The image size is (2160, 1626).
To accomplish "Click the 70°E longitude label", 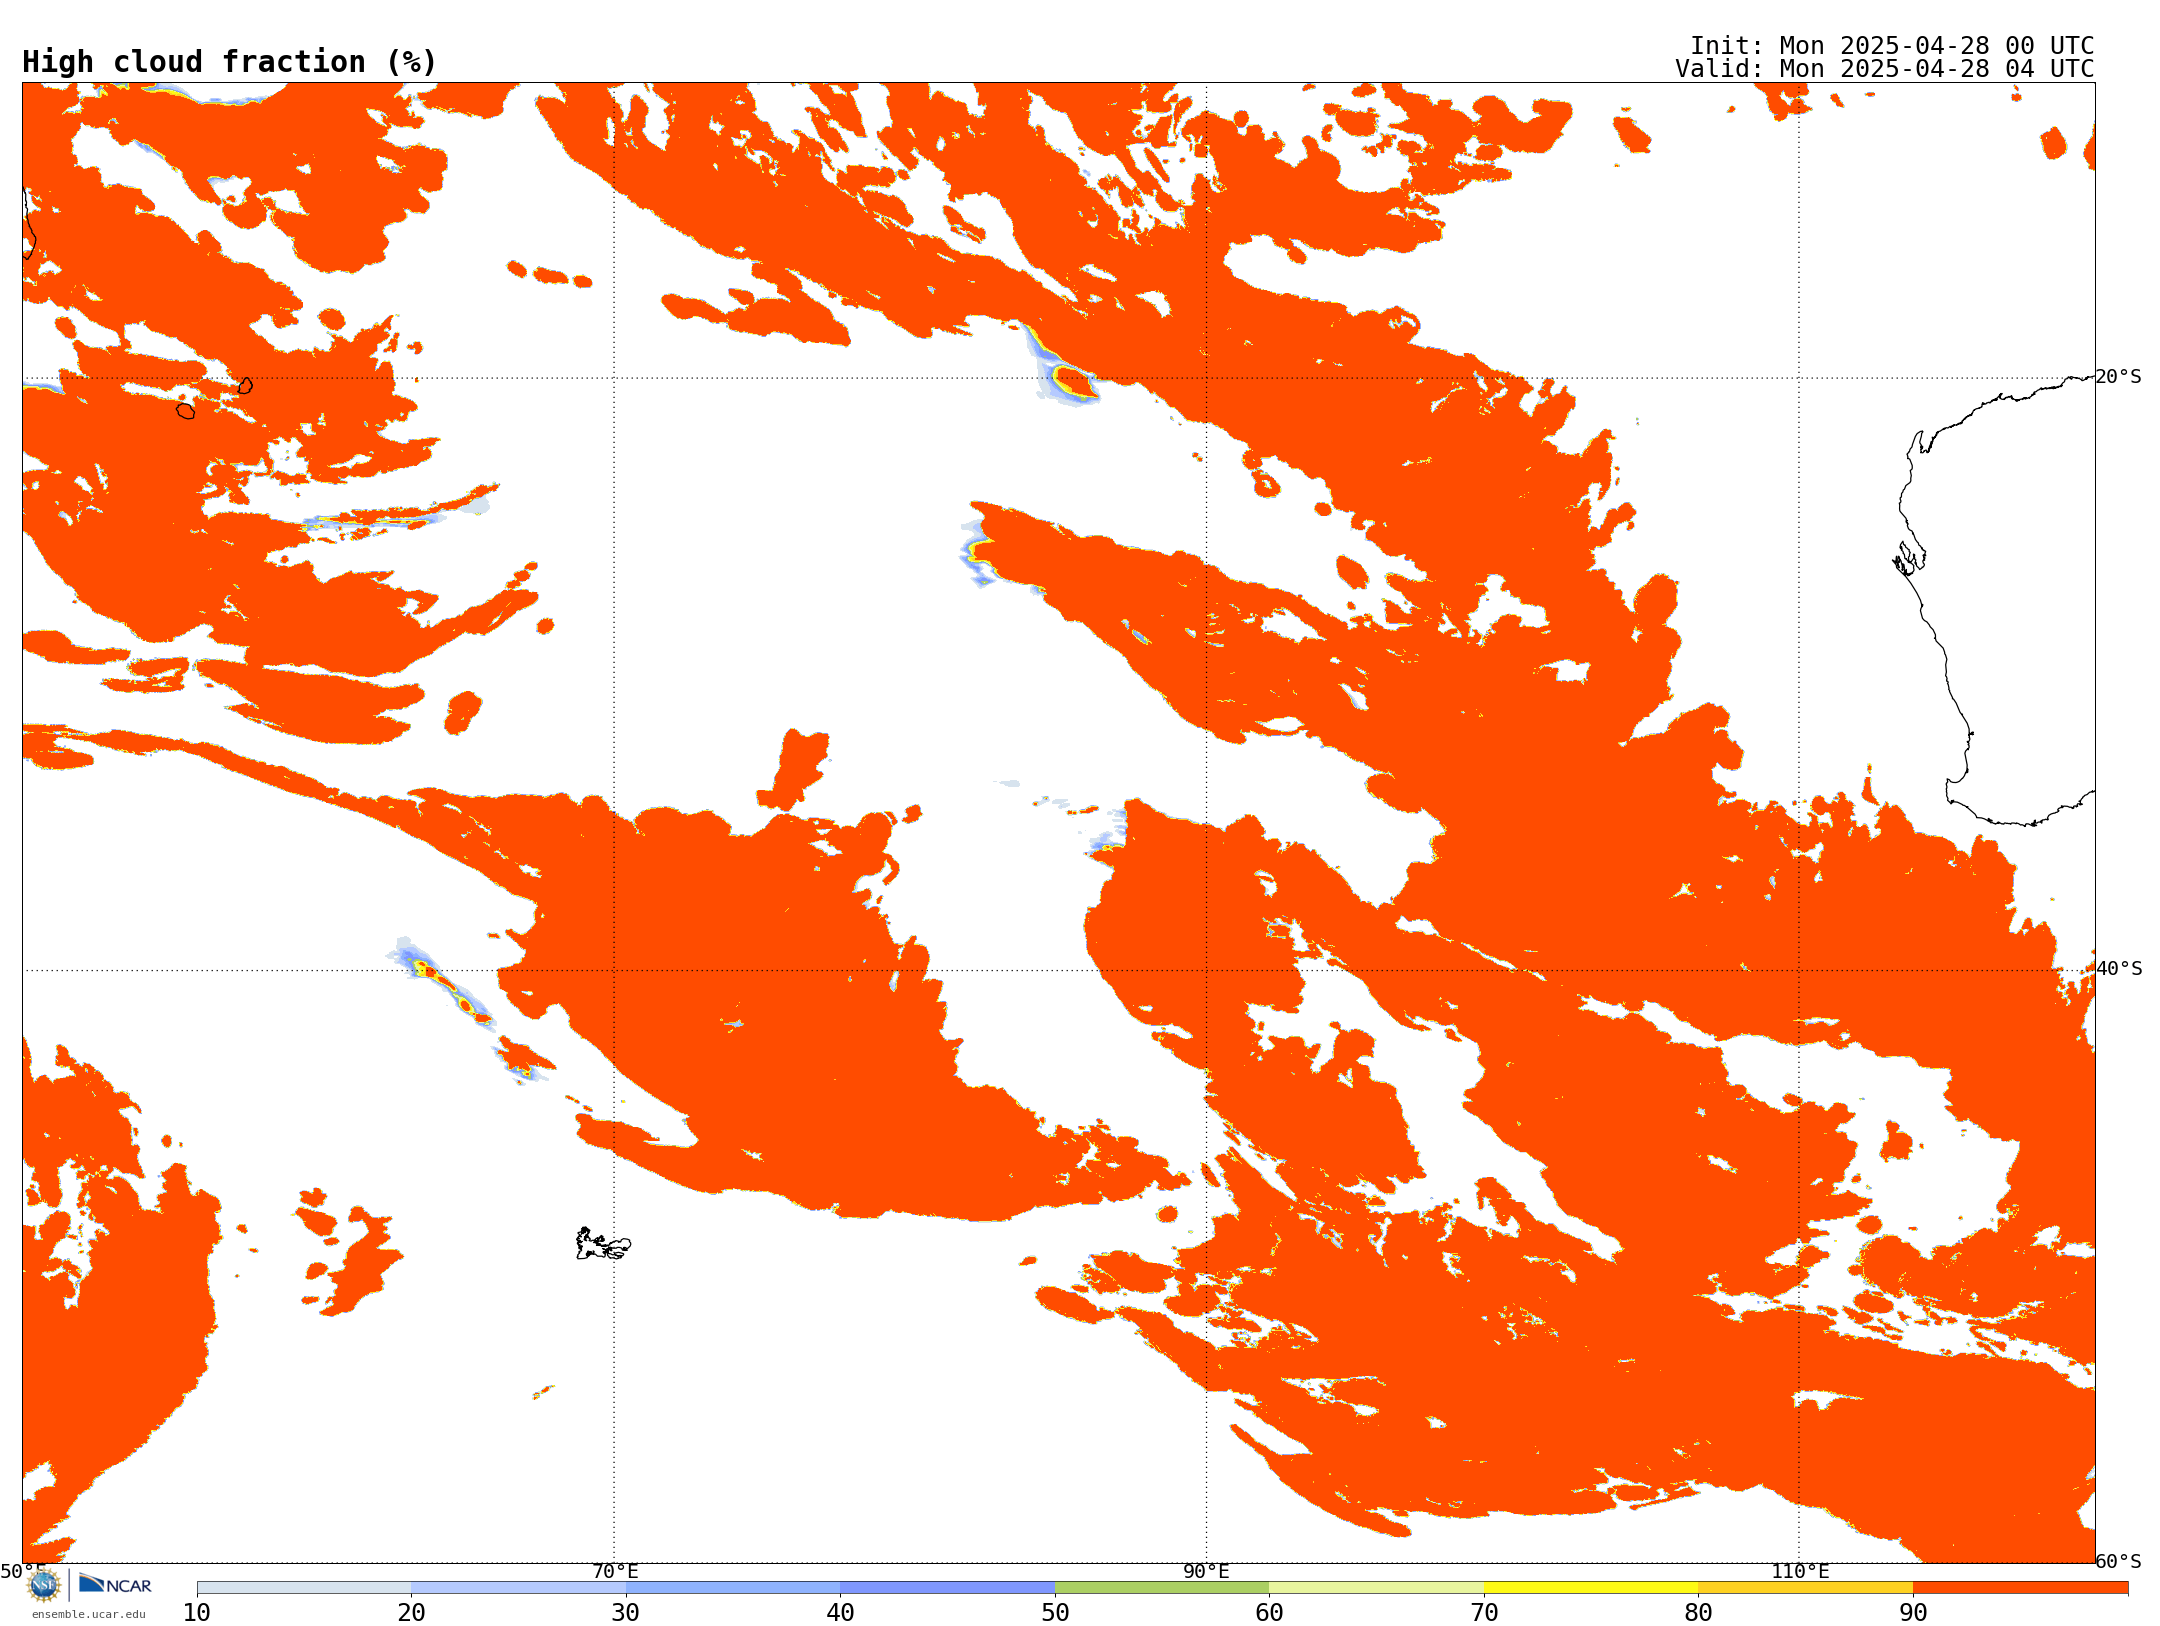I will tap(615, 1572).
